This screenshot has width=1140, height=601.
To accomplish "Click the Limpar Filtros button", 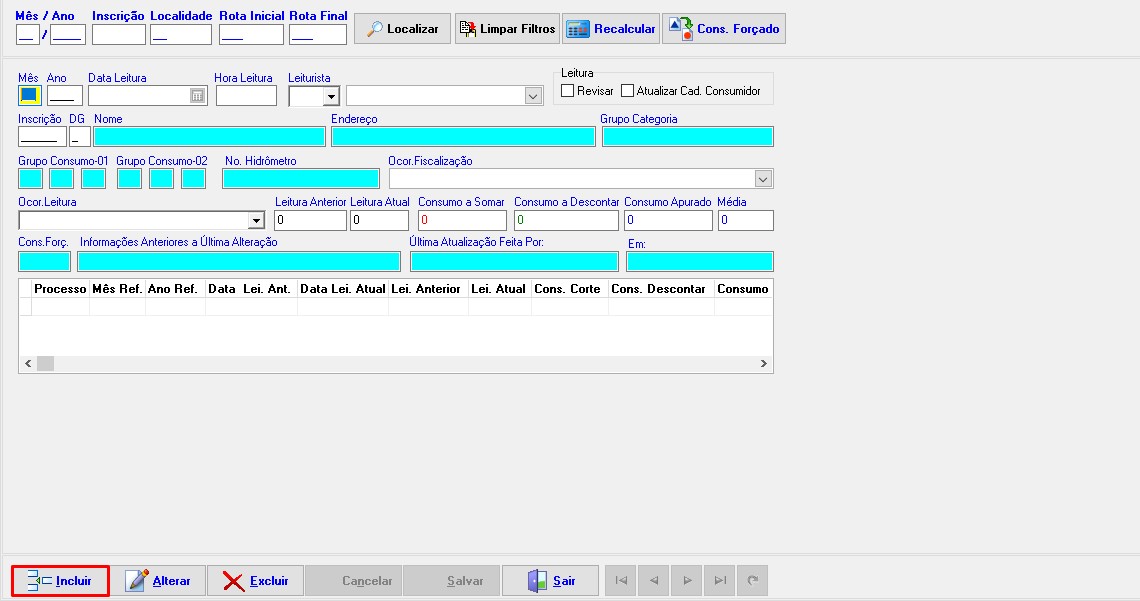I will tap(506, 29).
